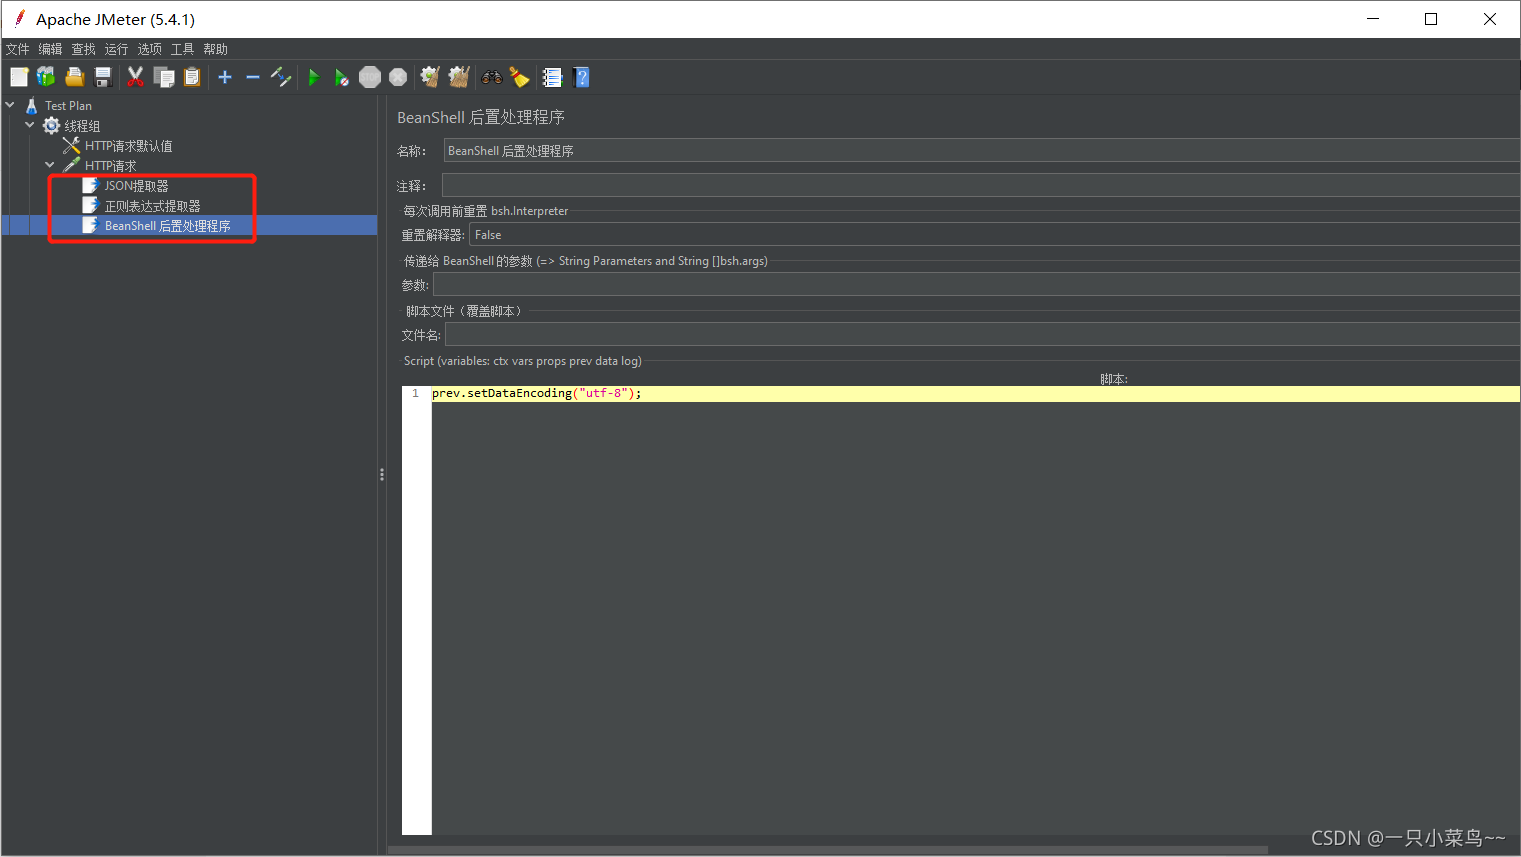Click the Clear results broom icon

[430, 77]
